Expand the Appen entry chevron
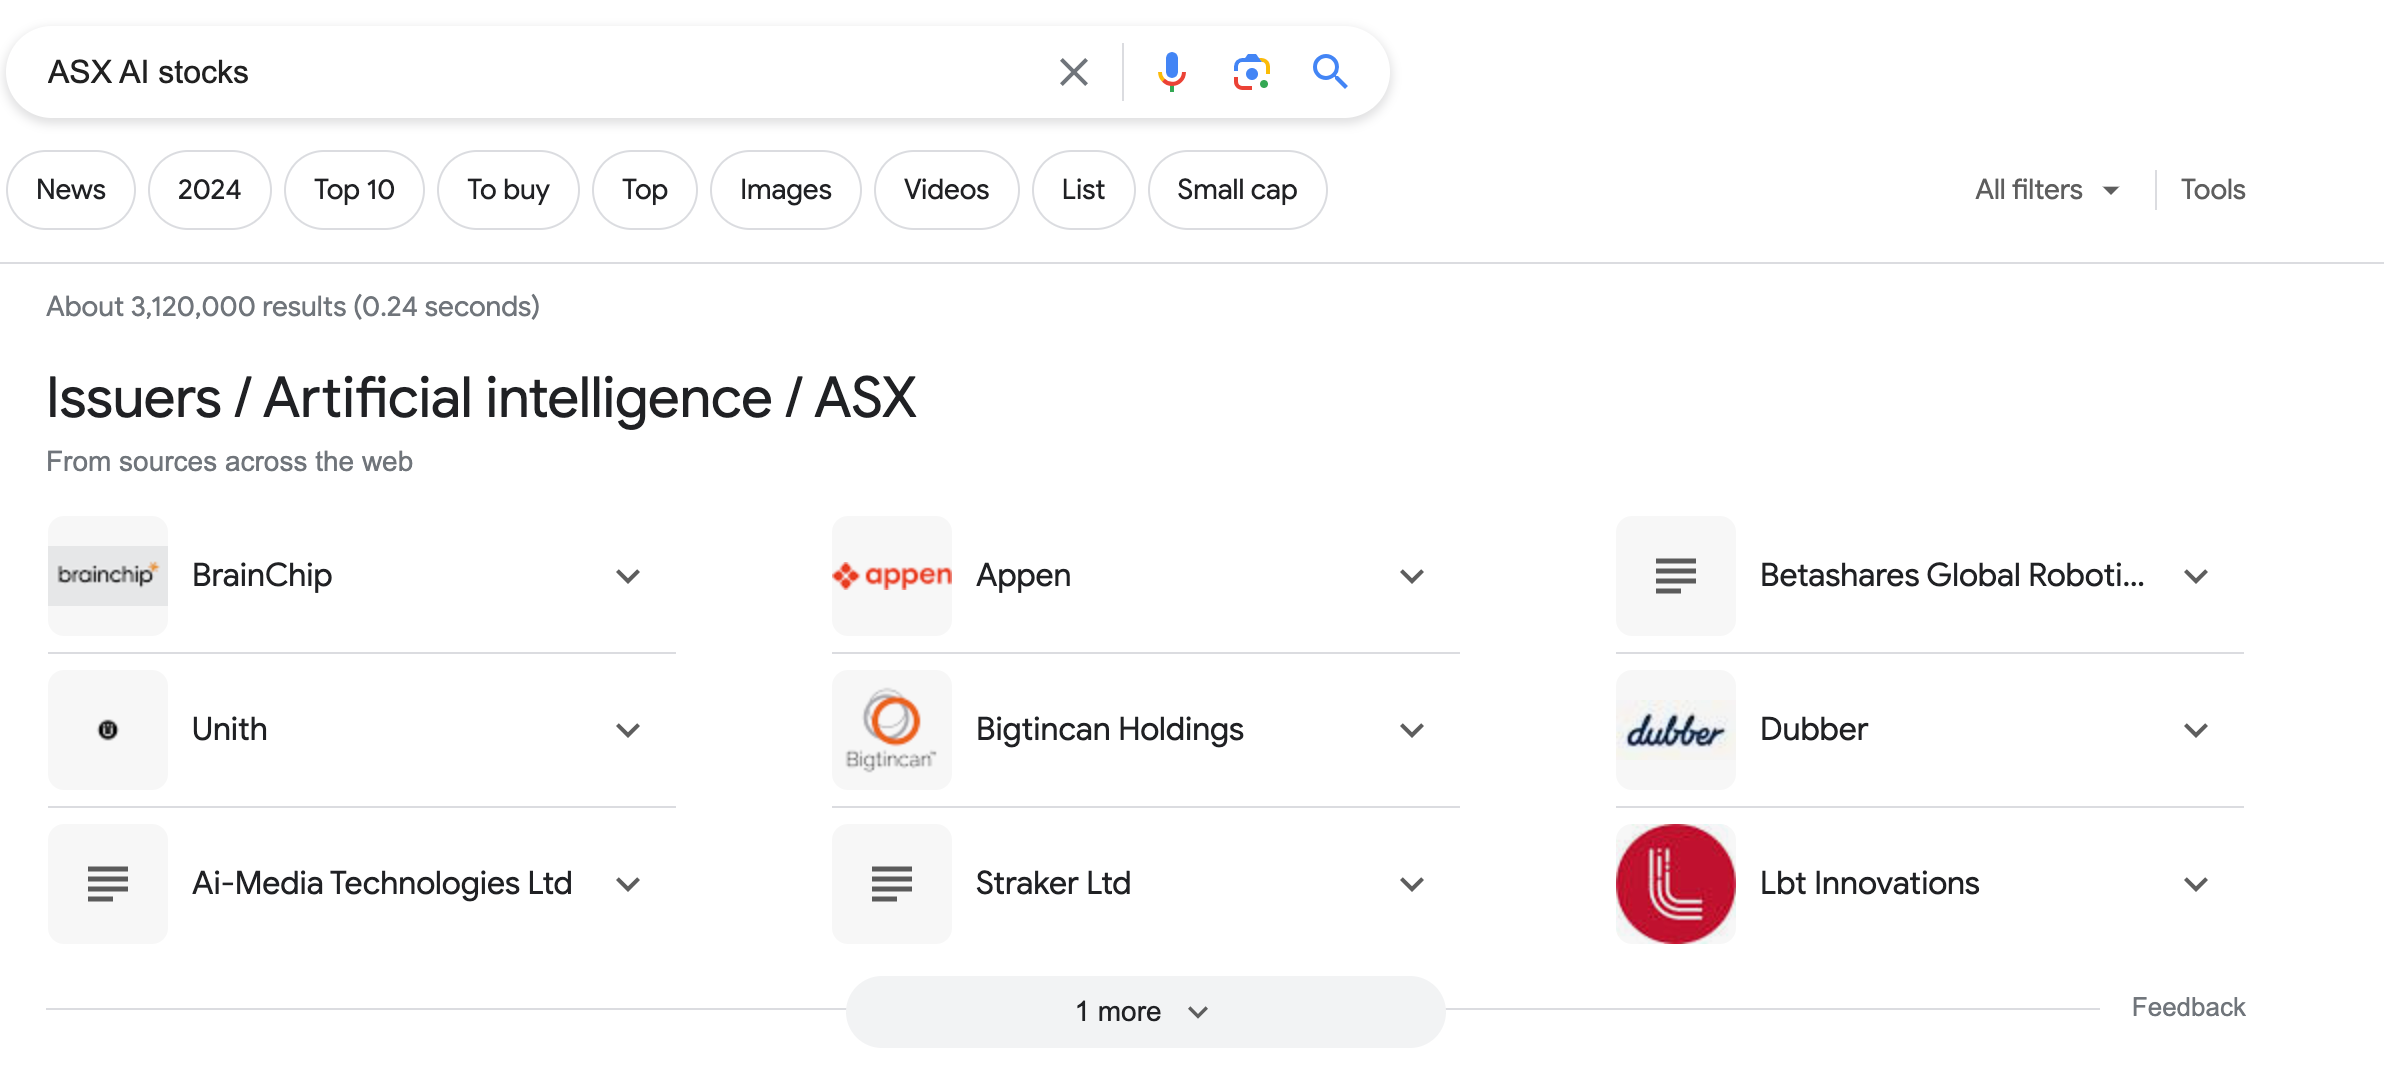 tap(1412, 576)
